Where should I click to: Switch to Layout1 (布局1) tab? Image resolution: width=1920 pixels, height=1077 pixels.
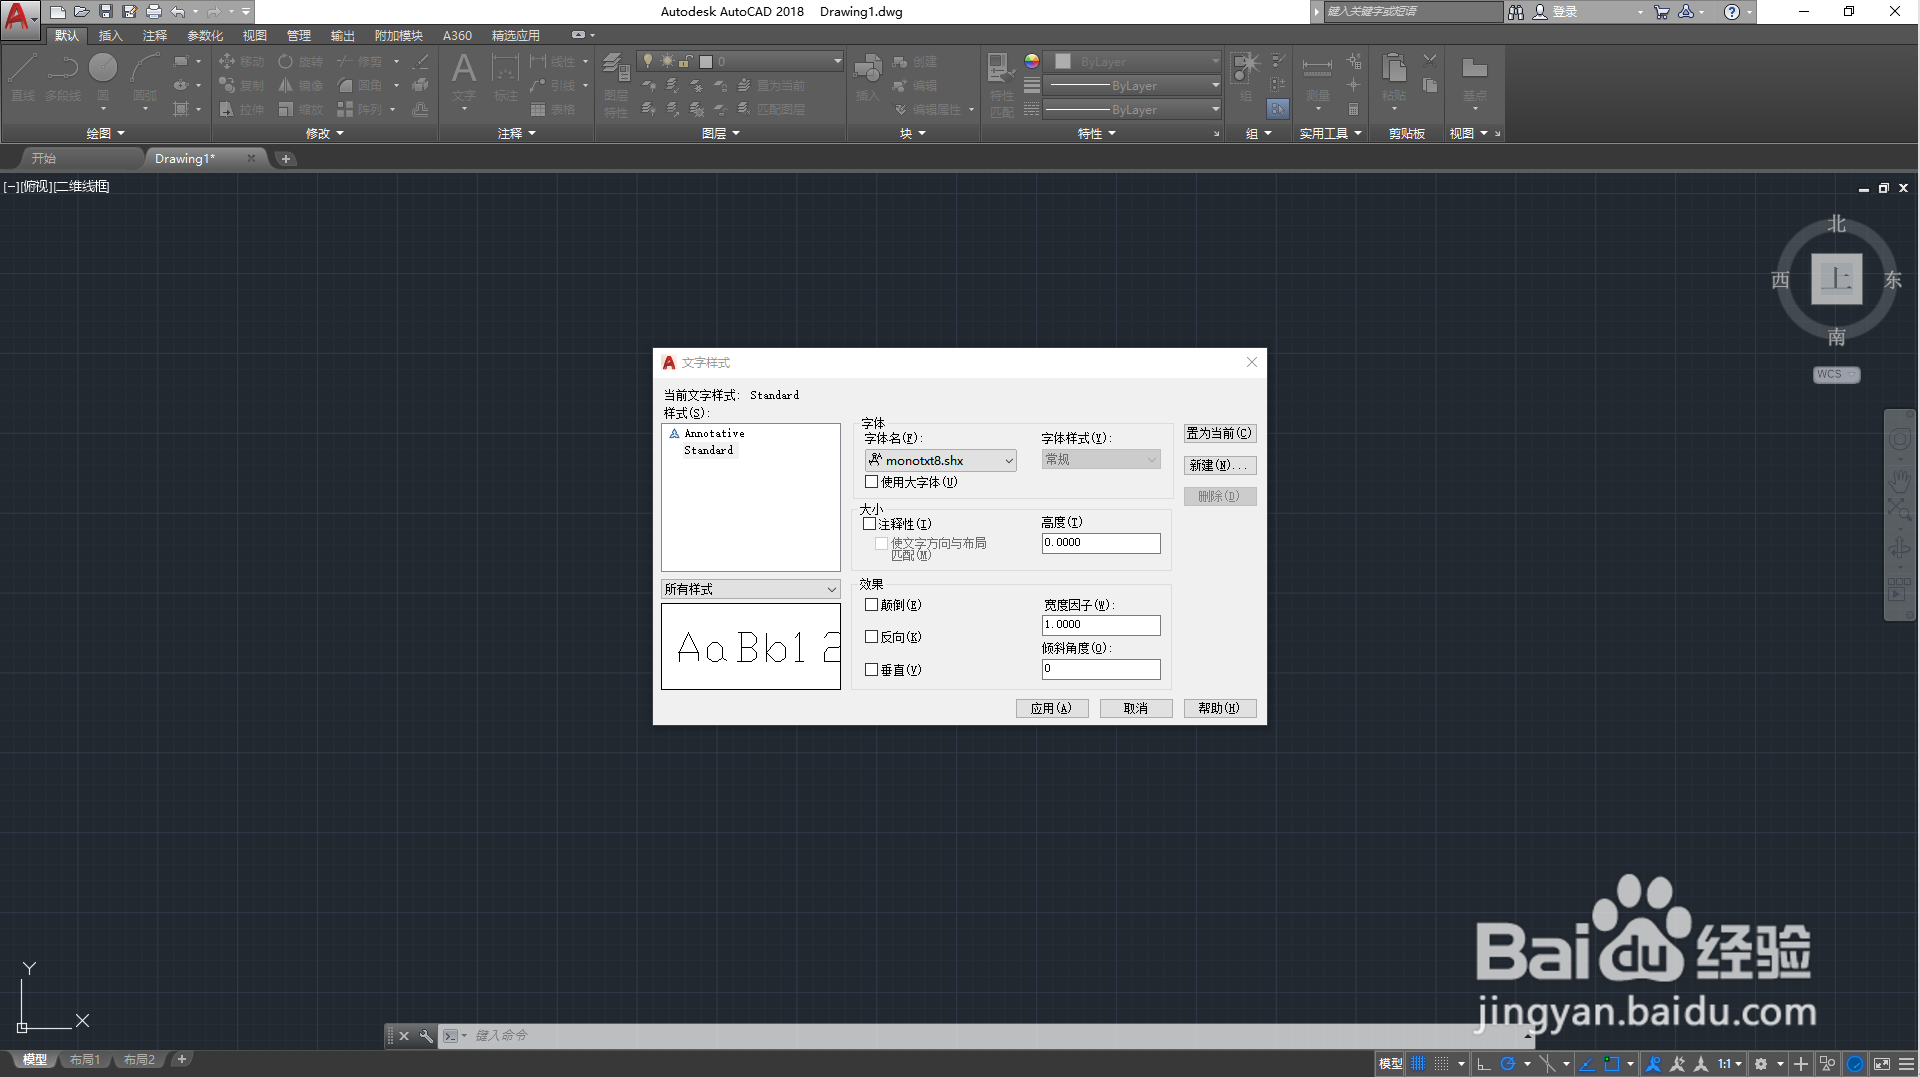click(85, 1060)
